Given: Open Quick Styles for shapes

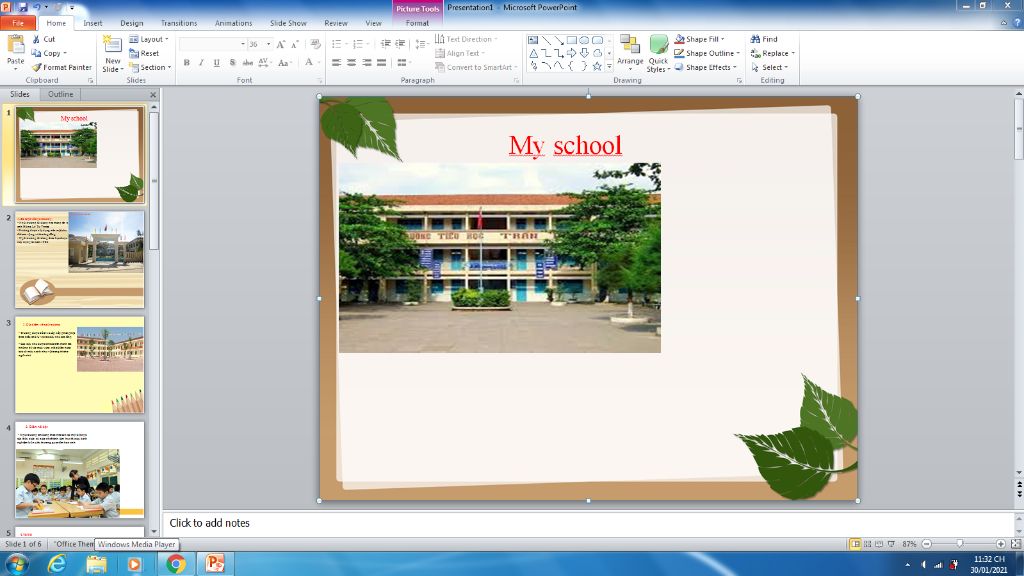Looking at the screenshot, I should [657, 52].
